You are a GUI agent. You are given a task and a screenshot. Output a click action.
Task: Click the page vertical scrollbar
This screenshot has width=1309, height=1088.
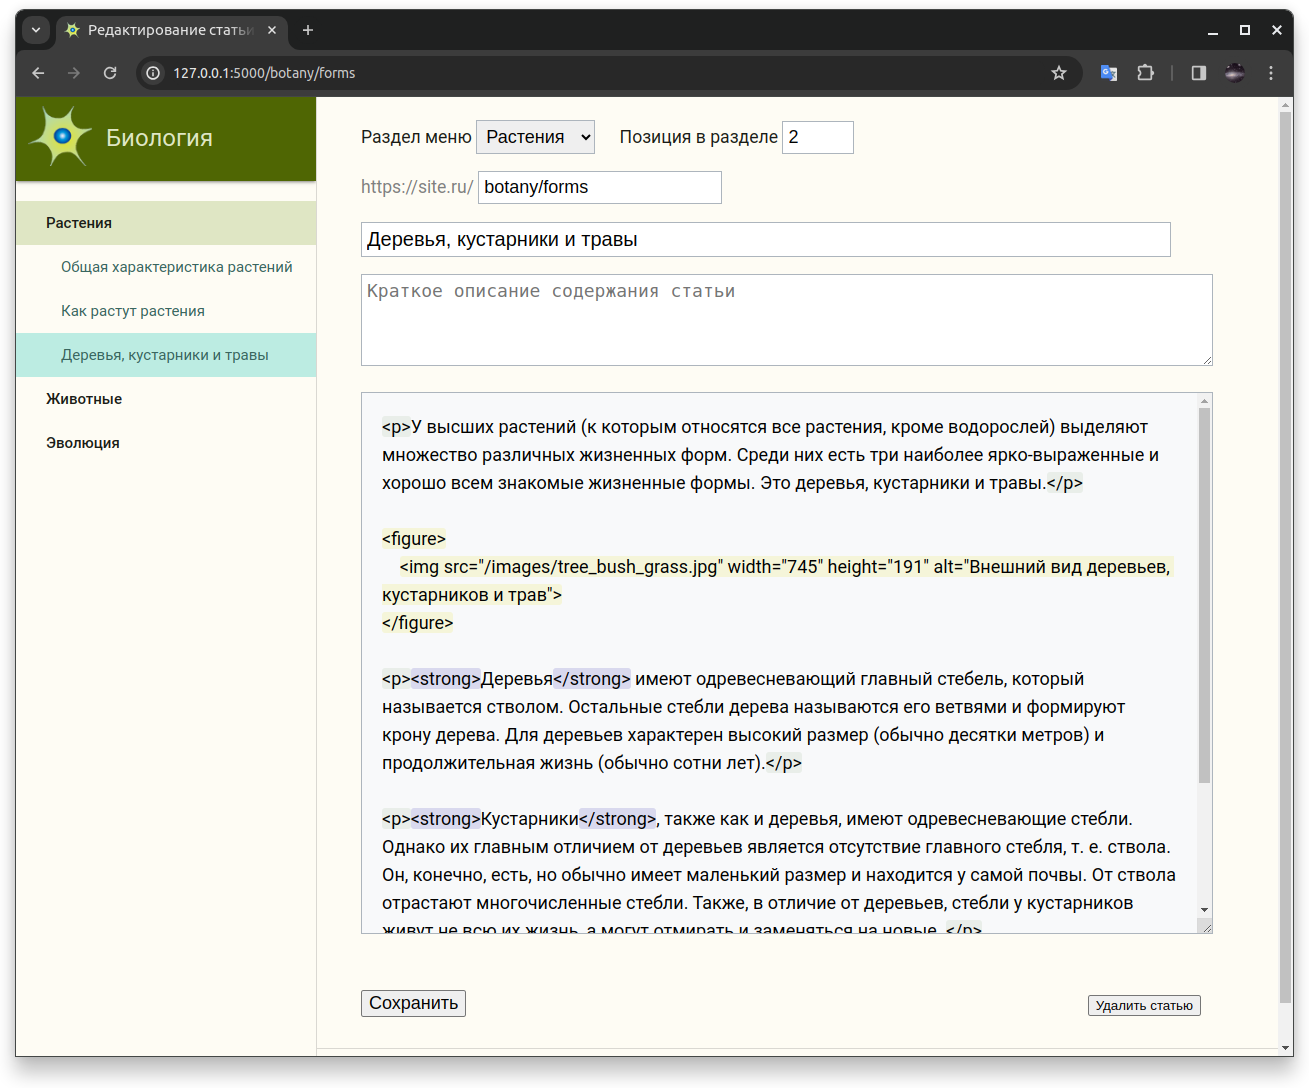(1286, 557)
